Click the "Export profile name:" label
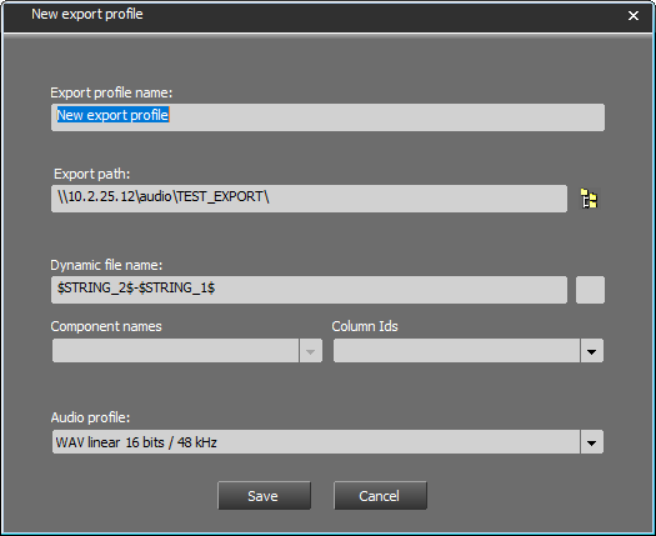Image resolution: width=656 pixels, height=536 pixels. tap(112, 93)
